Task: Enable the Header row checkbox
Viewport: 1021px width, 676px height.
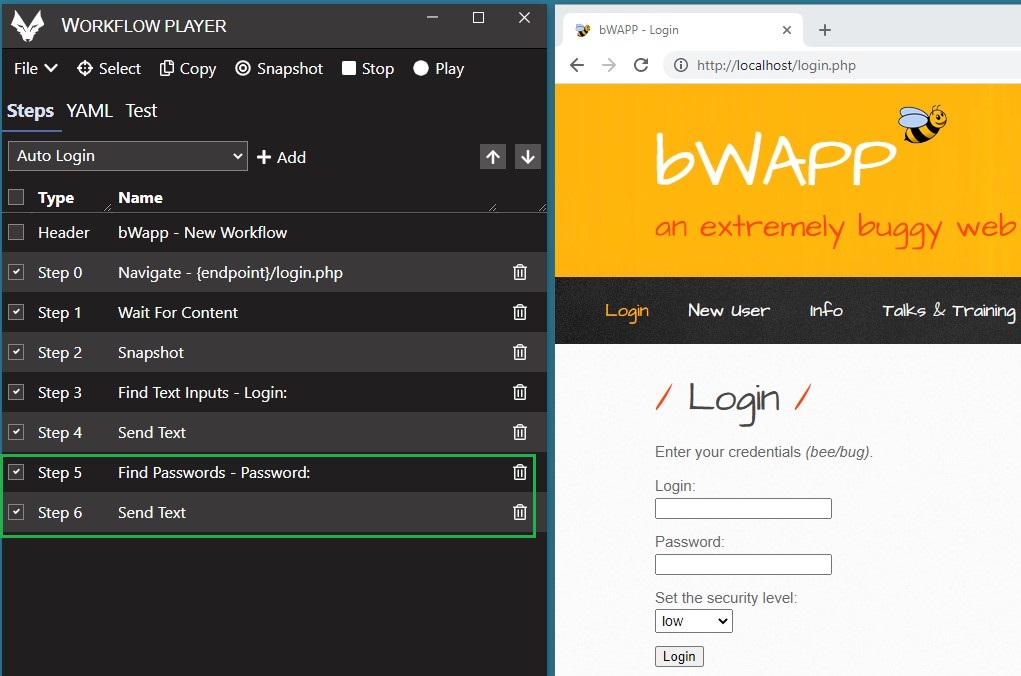Action: 16,232
